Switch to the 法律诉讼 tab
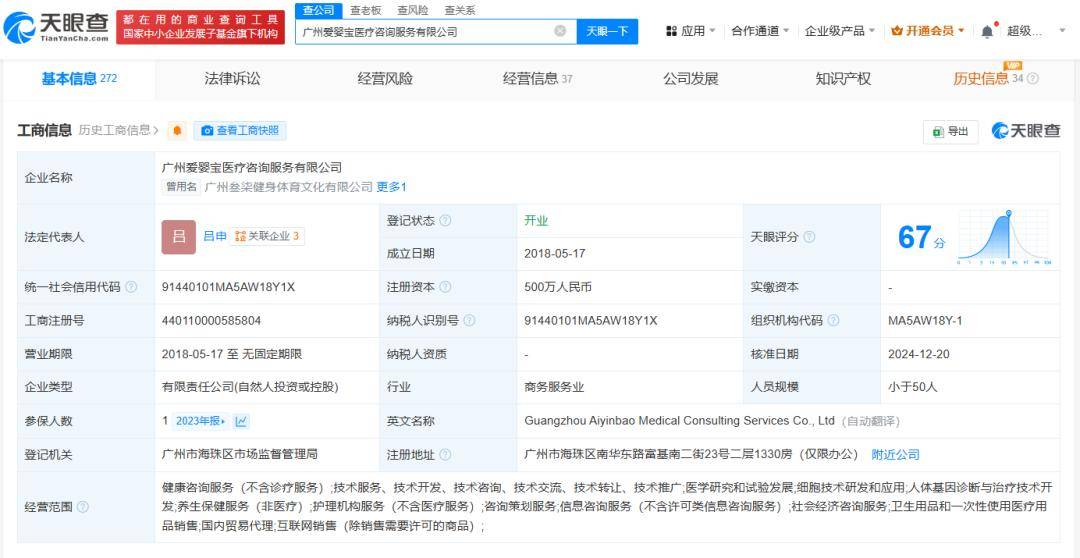Screen dimensions: 1080x558 tap(232, 78)
